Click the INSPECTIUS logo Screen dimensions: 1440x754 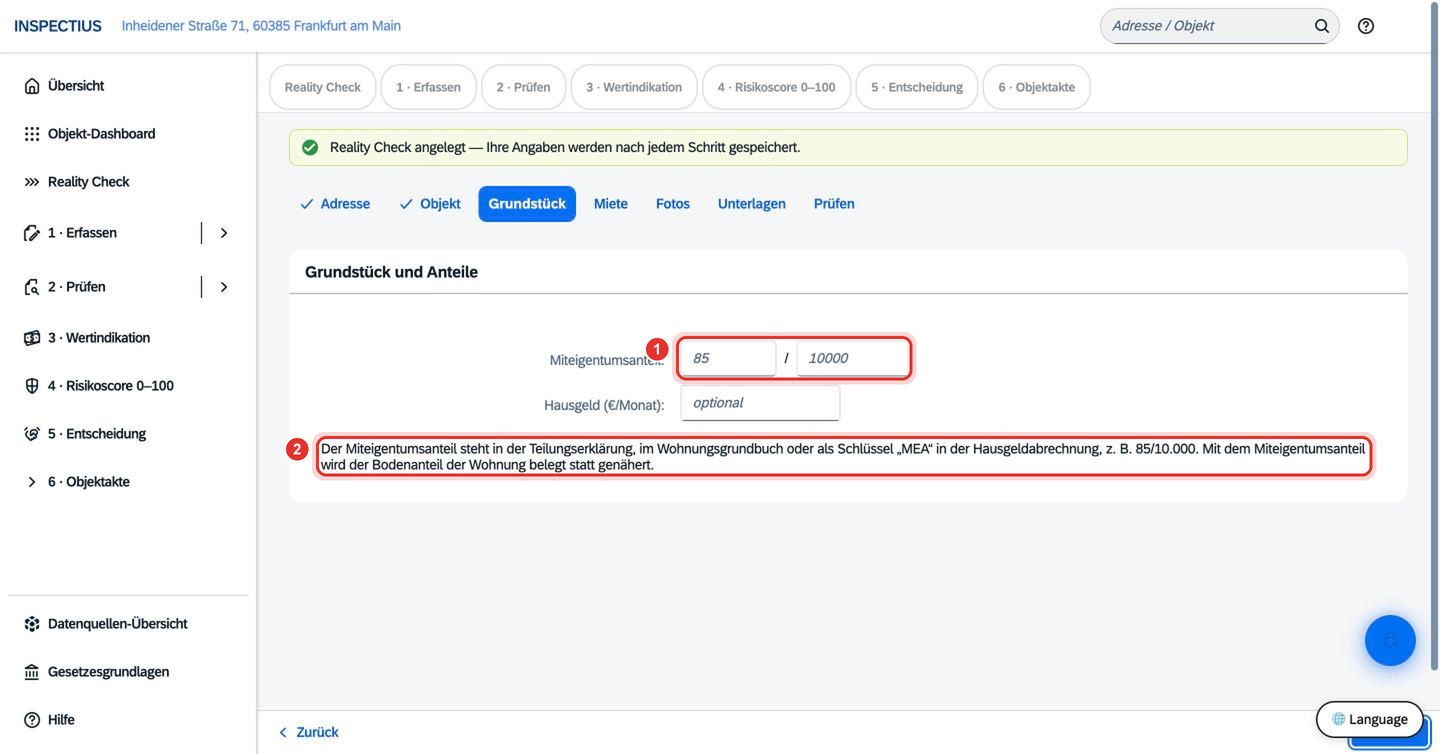[58, 26]
